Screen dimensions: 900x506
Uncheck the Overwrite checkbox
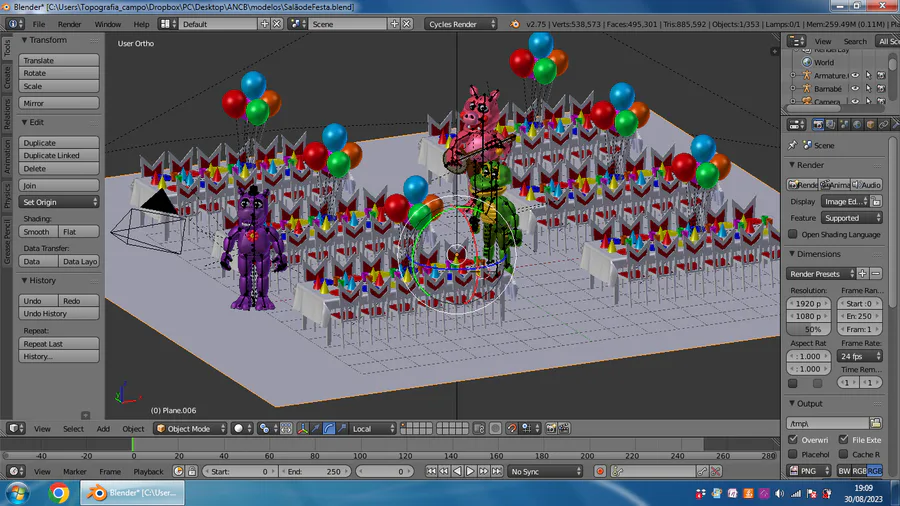point(793,439)
